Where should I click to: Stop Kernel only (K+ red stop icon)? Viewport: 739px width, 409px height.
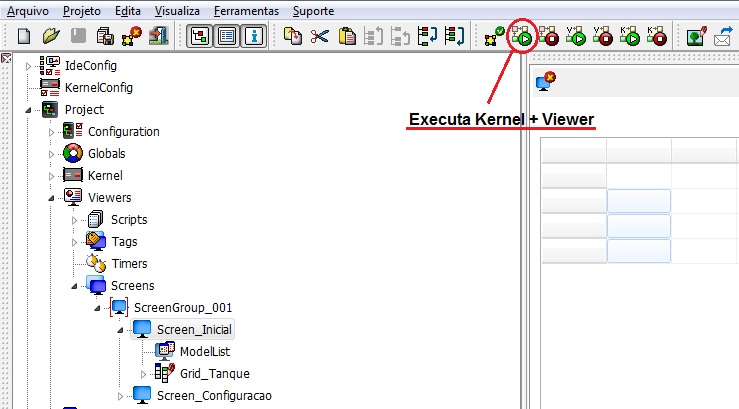657,36
